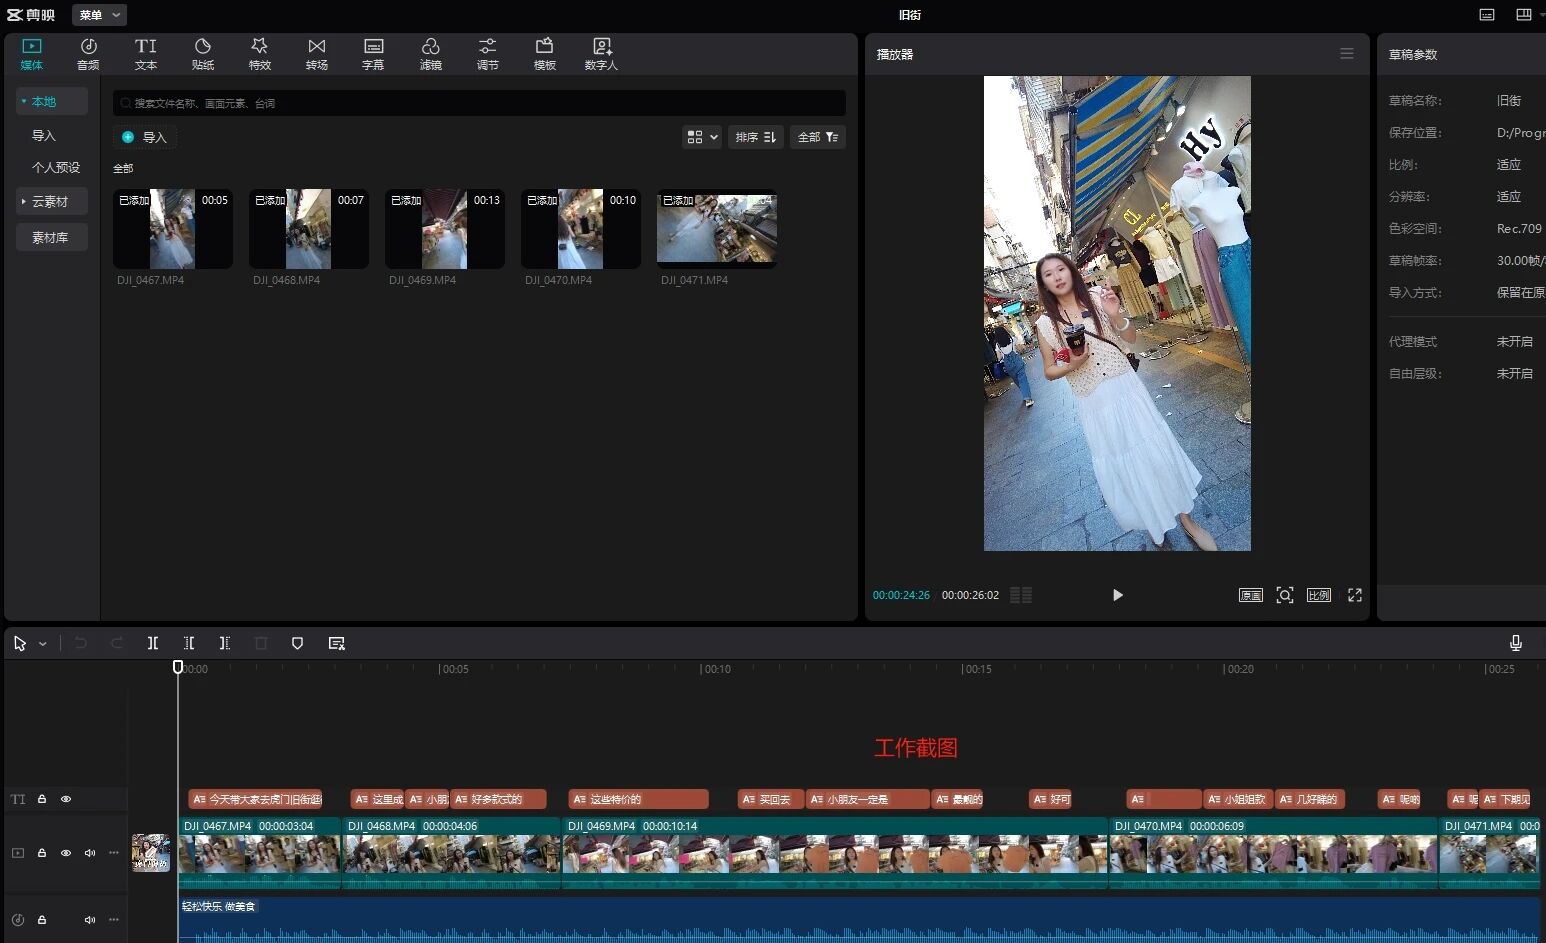The image size is (1546, 943).
Task: Click the timeline ruler at the 00:10 mark
Action: pyautogui.click(x=701, y=669)
